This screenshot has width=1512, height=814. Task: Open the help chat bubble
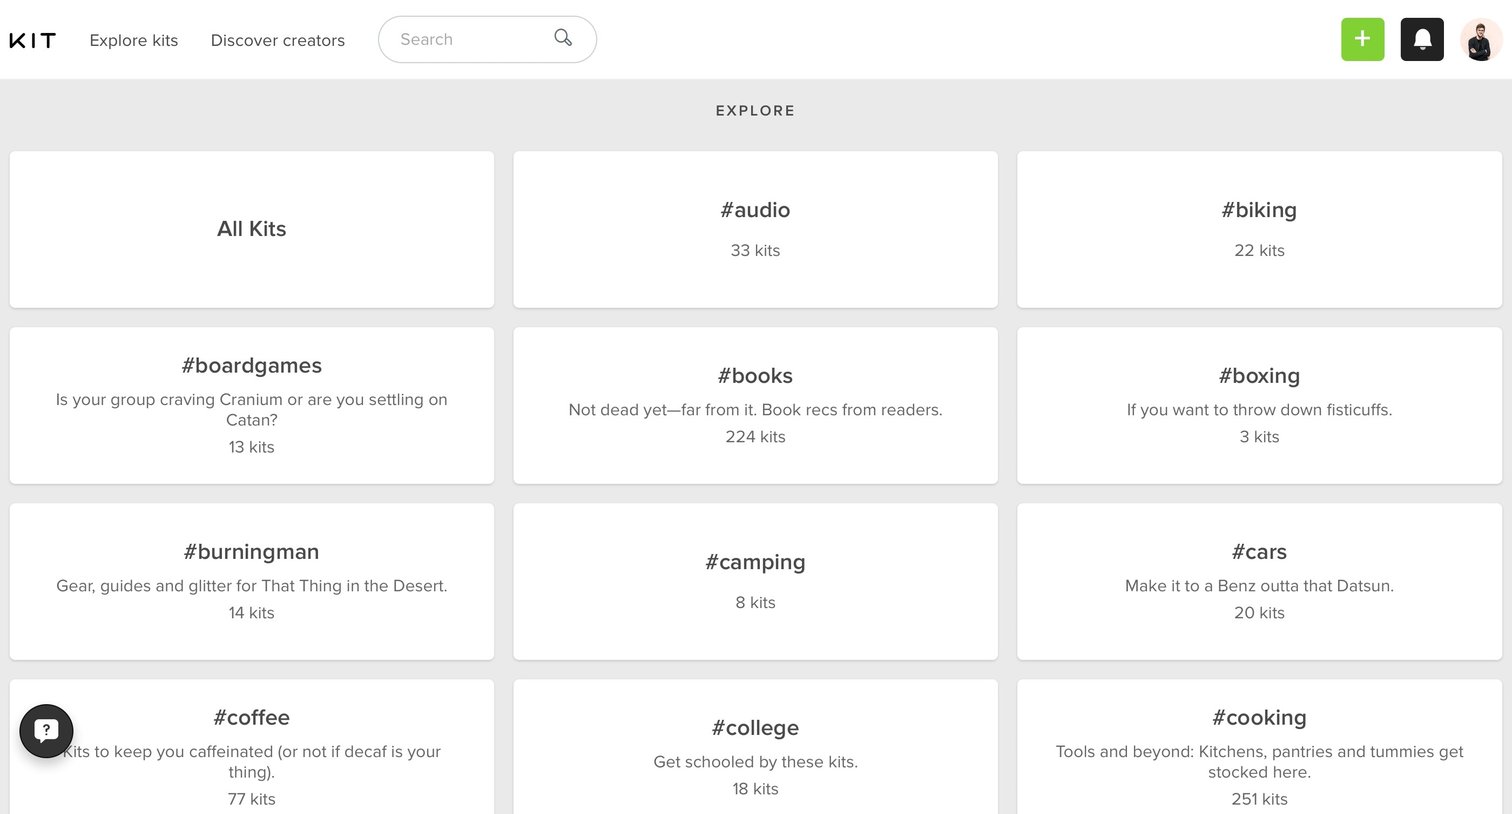pyautogui.click(x=46, y=731)
